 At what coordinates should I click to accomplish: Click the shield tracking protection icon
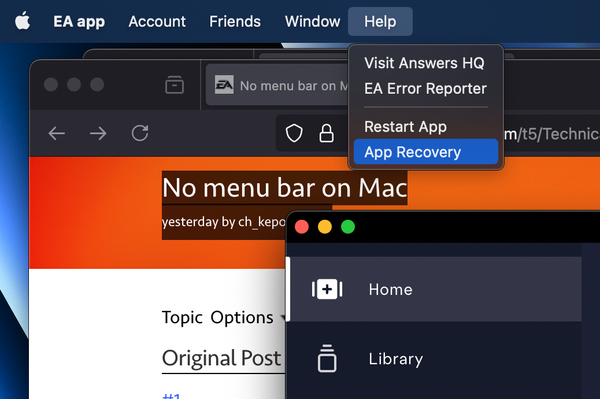click(294, 133)
